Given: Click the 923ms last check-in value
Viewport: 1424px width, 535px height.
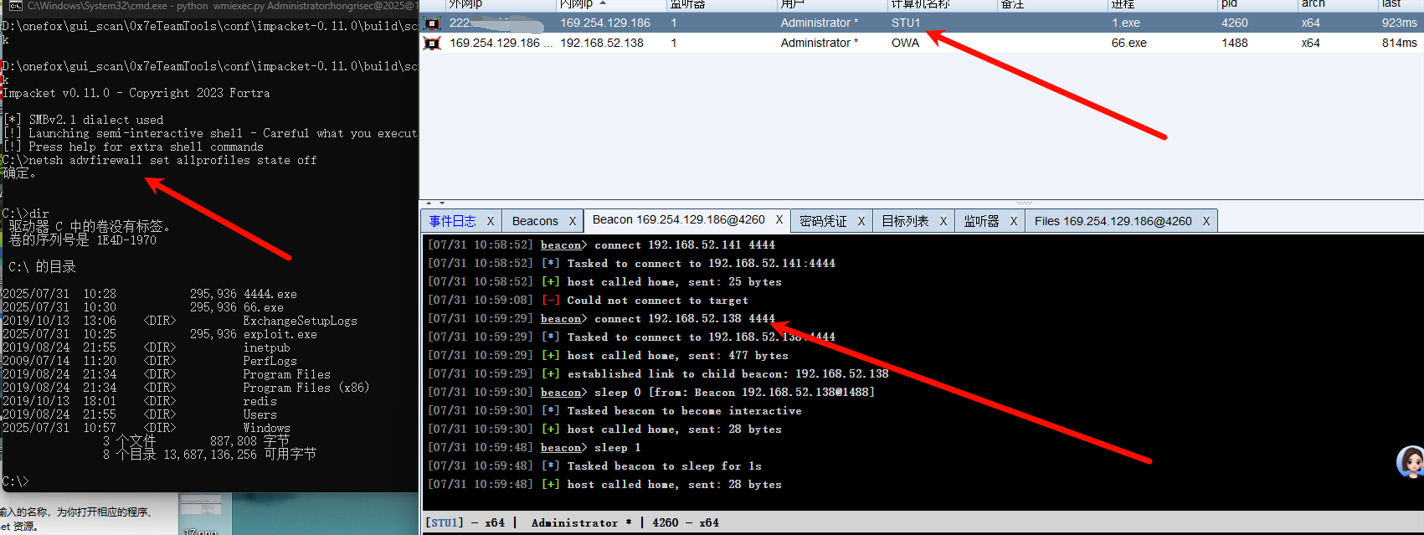Looking at the screenshot, I should coord(1399,22).
